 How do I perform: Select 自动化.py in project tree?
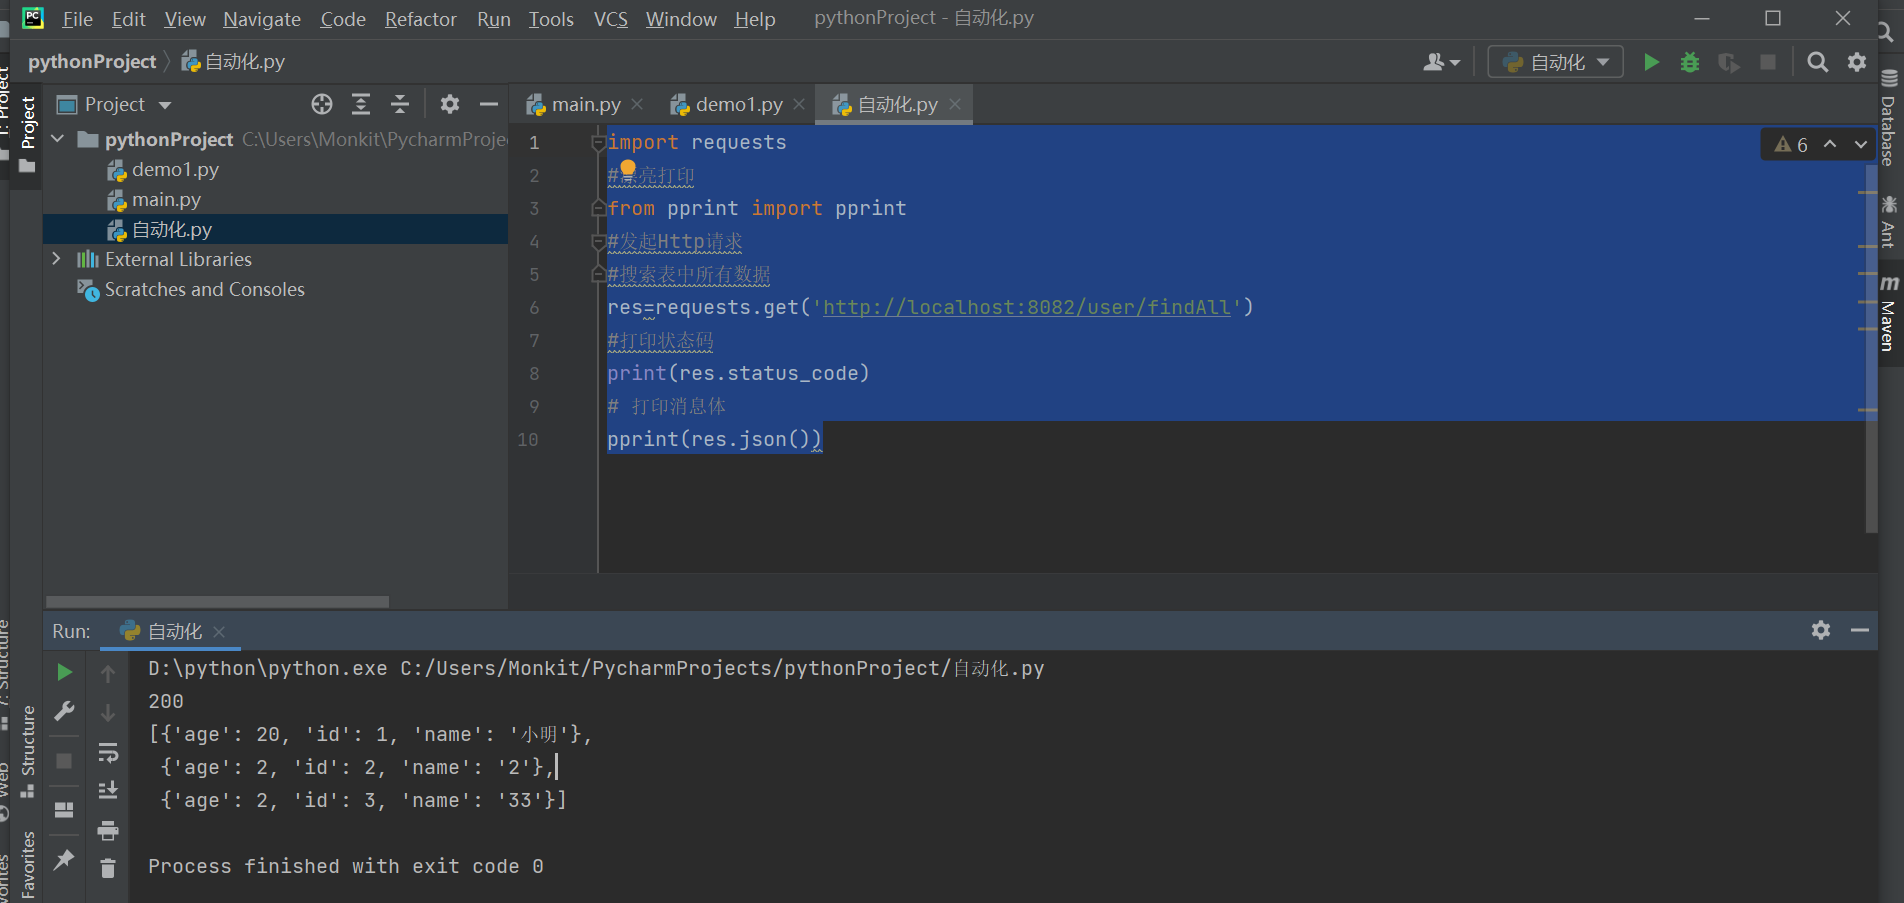[x=172, y=230]
